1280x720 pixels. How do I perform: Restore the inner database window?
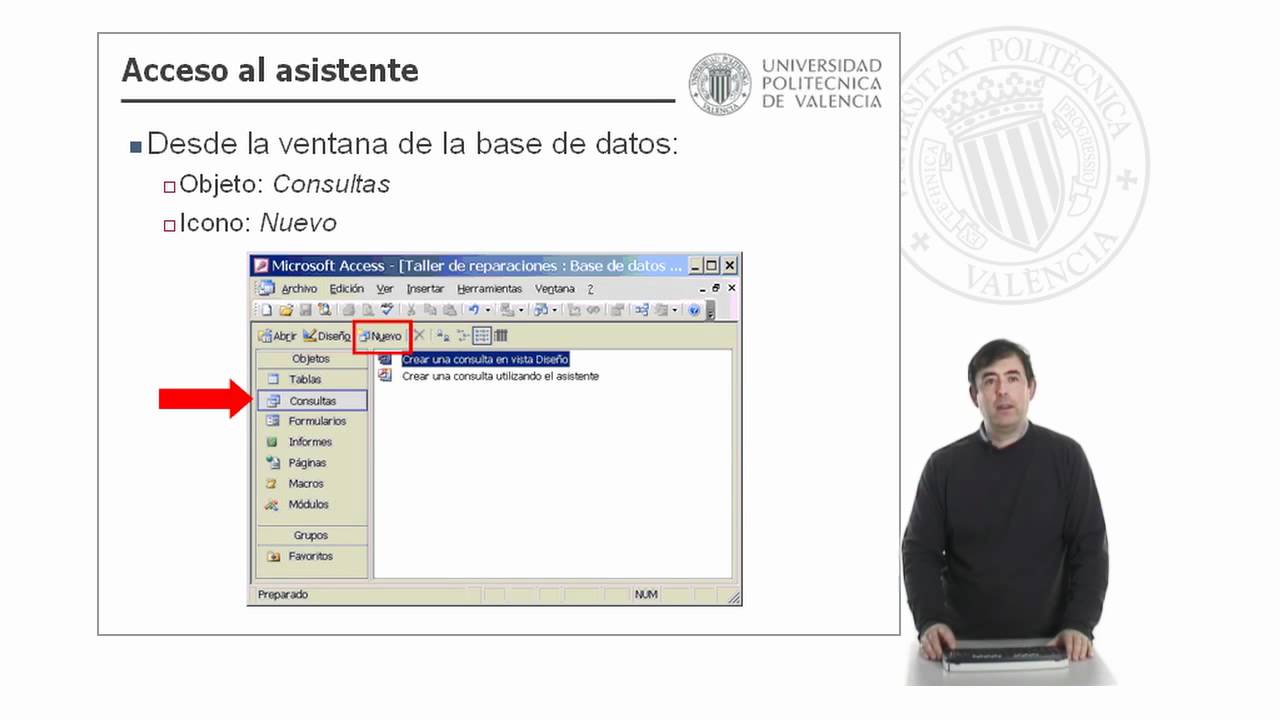point(716,288)
